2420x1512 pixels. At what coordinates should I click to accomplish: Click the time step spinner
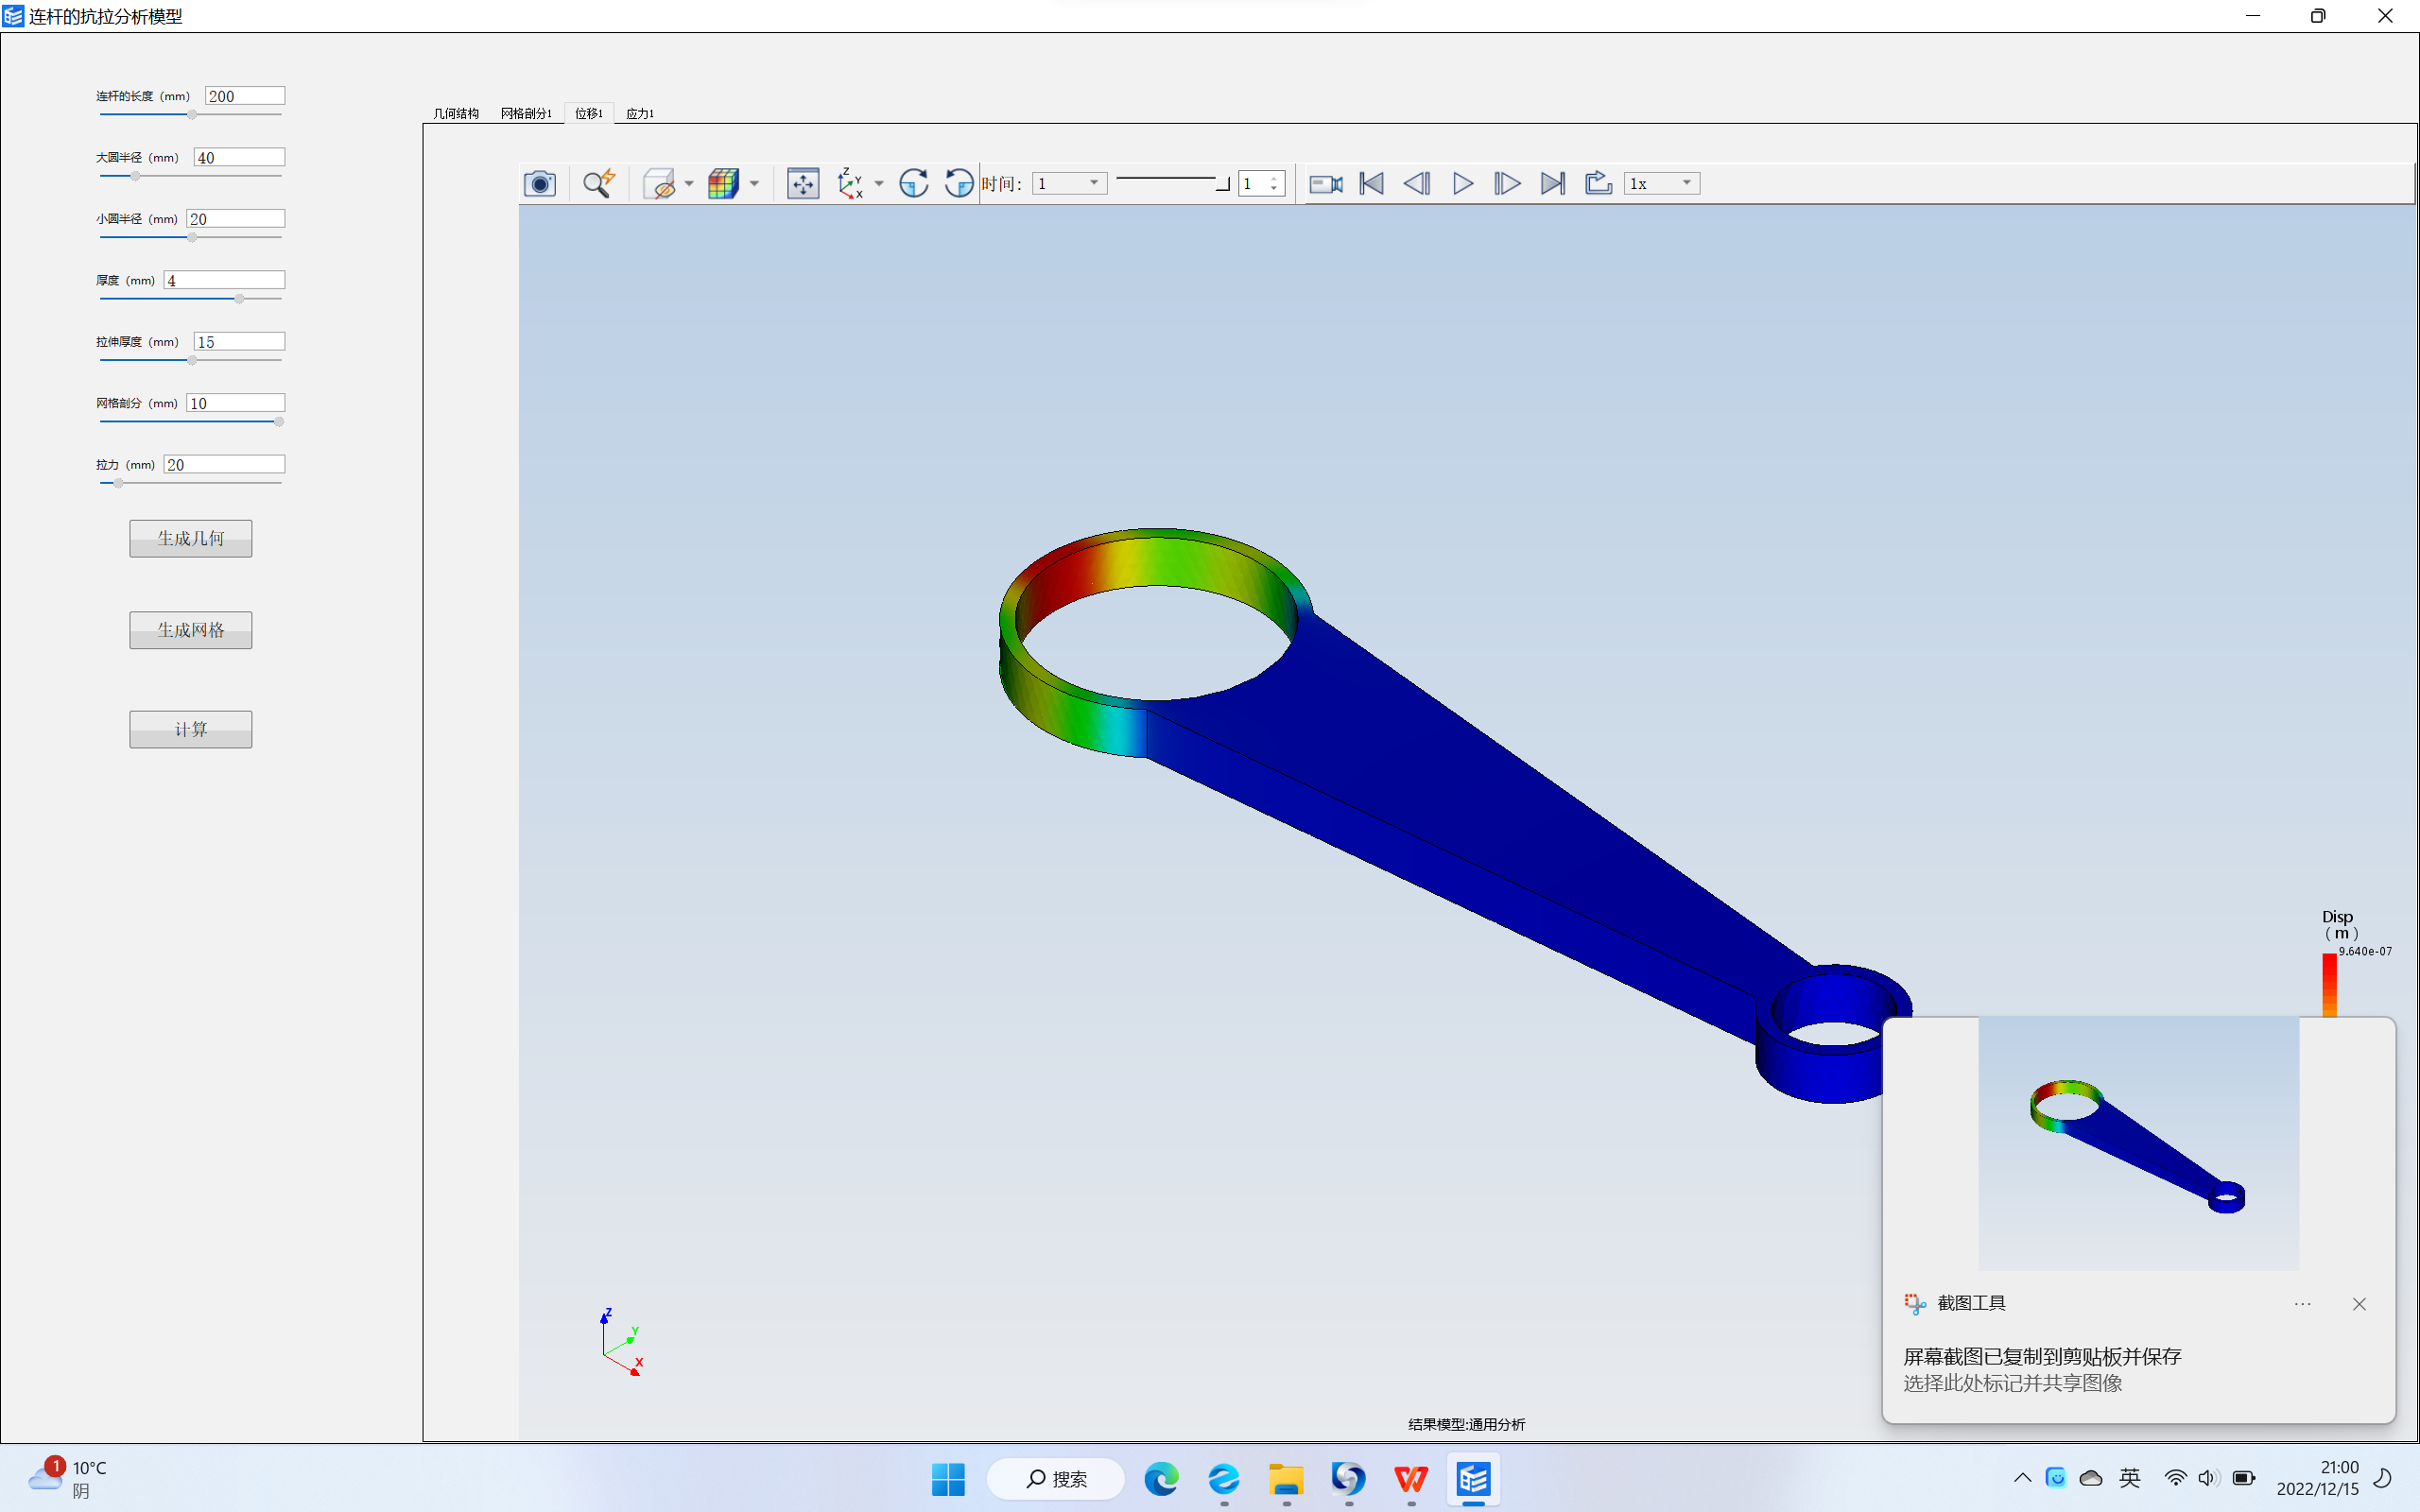point(1261,183)
